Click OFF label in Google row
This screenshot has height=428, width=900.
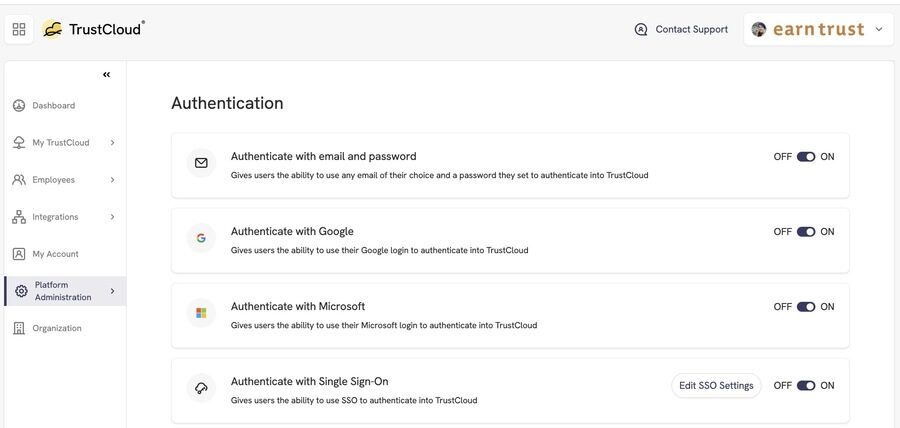(782, 232)
